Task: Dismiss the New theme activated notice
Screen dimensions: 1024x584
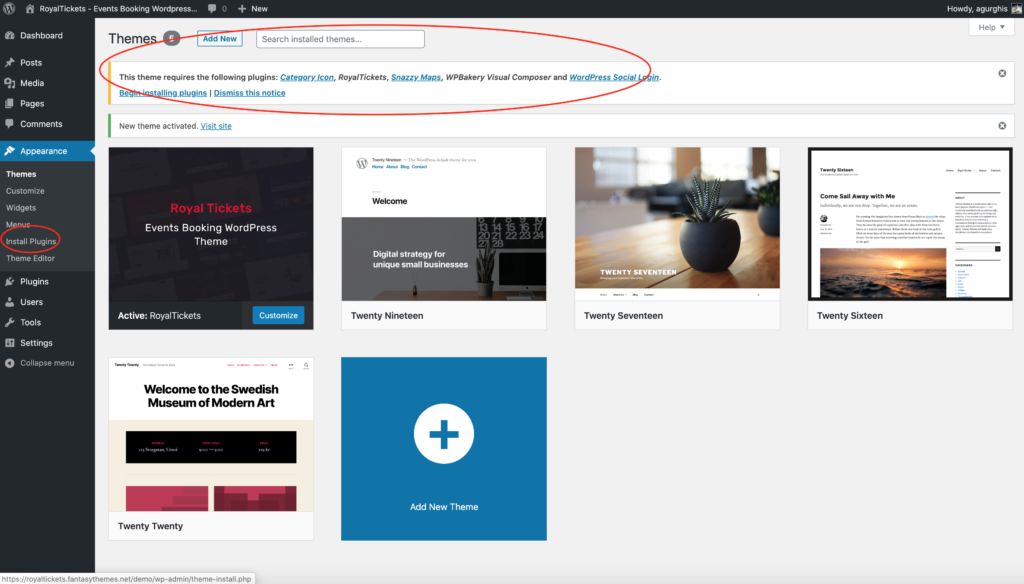Action: coord(1002,125)
